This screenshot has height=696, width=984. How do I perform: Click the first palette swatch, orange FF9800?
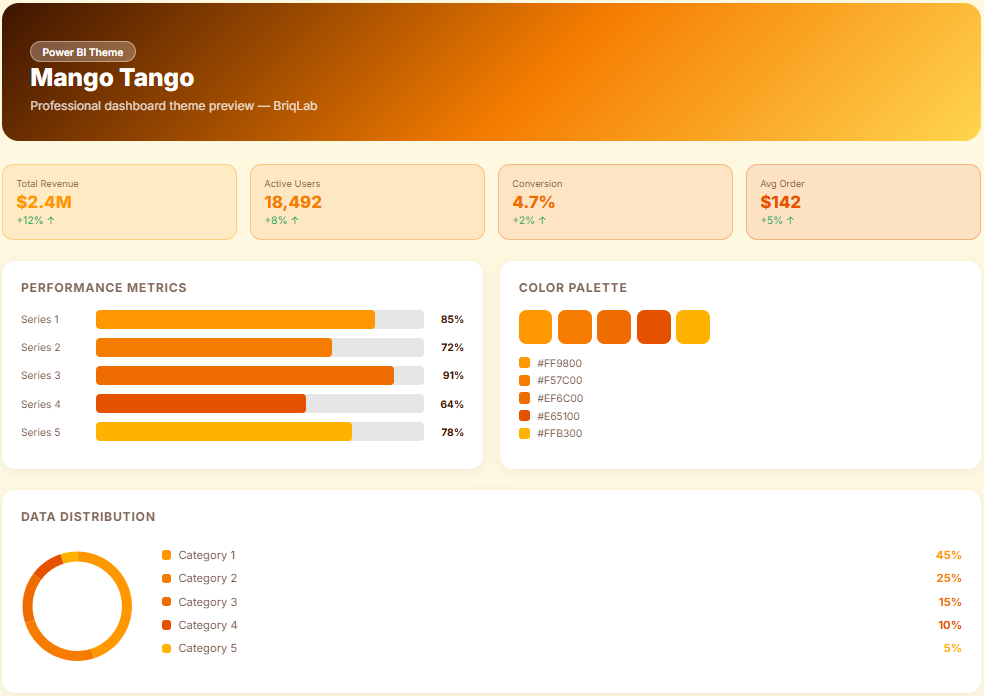pos(536,327)
